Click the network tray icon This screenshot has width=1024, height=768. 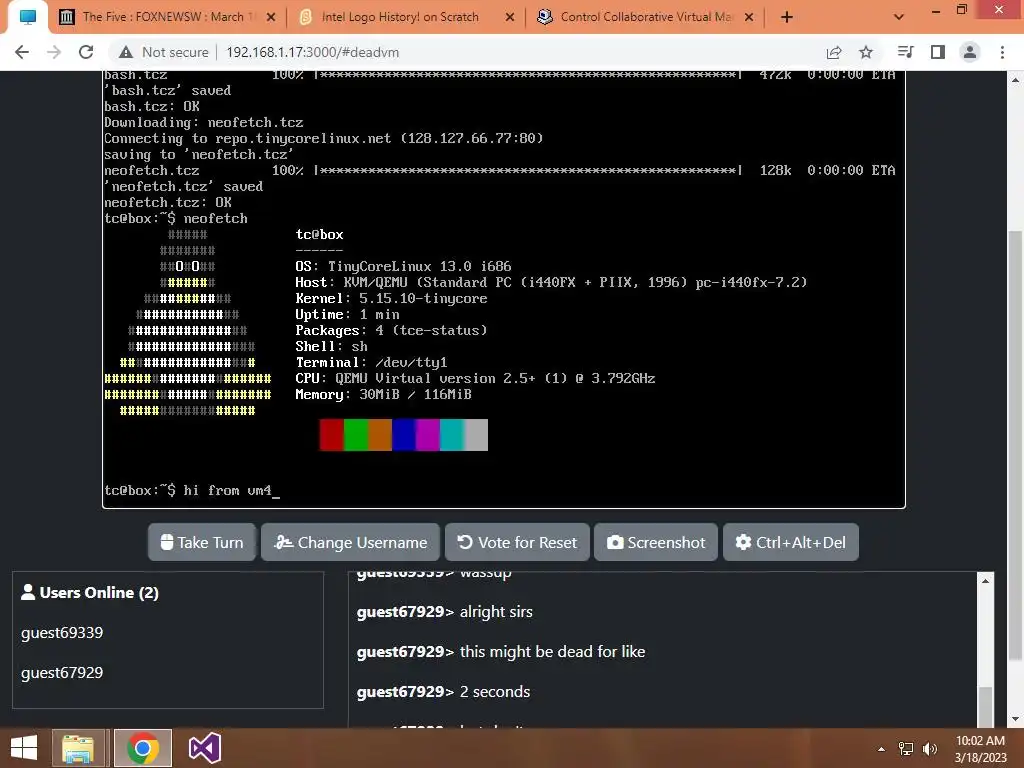click(x=906, y=749)
